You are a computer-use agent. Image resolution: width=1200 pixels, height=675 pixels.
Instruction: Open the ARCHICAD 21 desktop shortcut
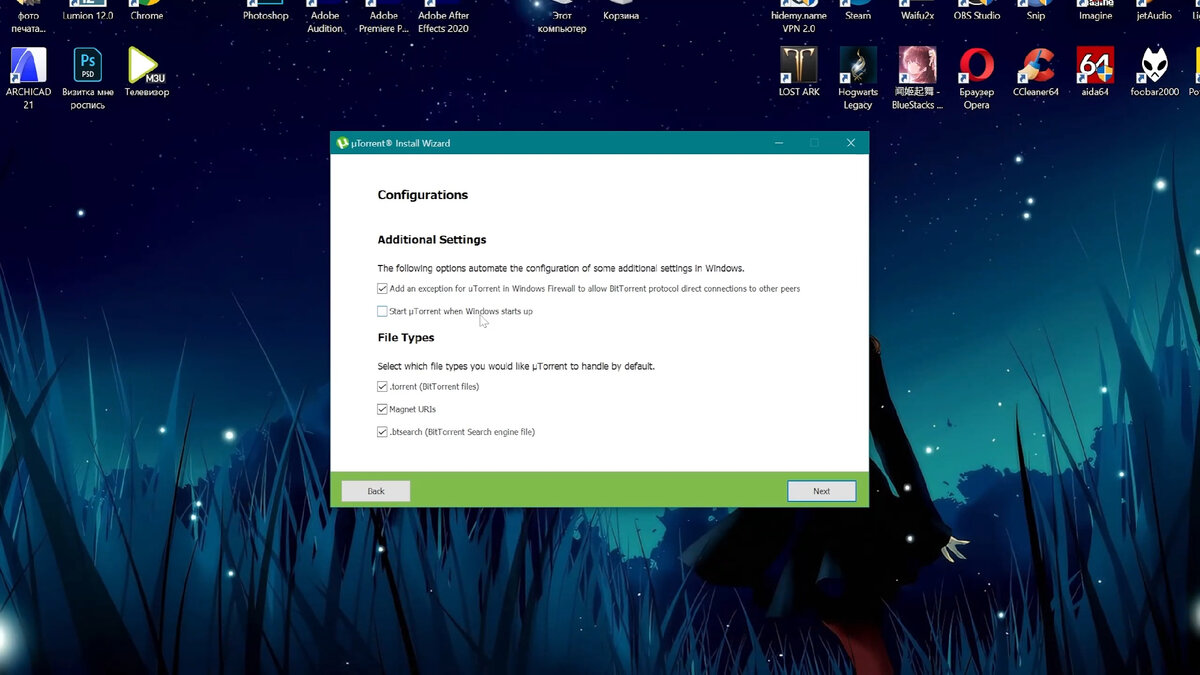tap(28, 76)
